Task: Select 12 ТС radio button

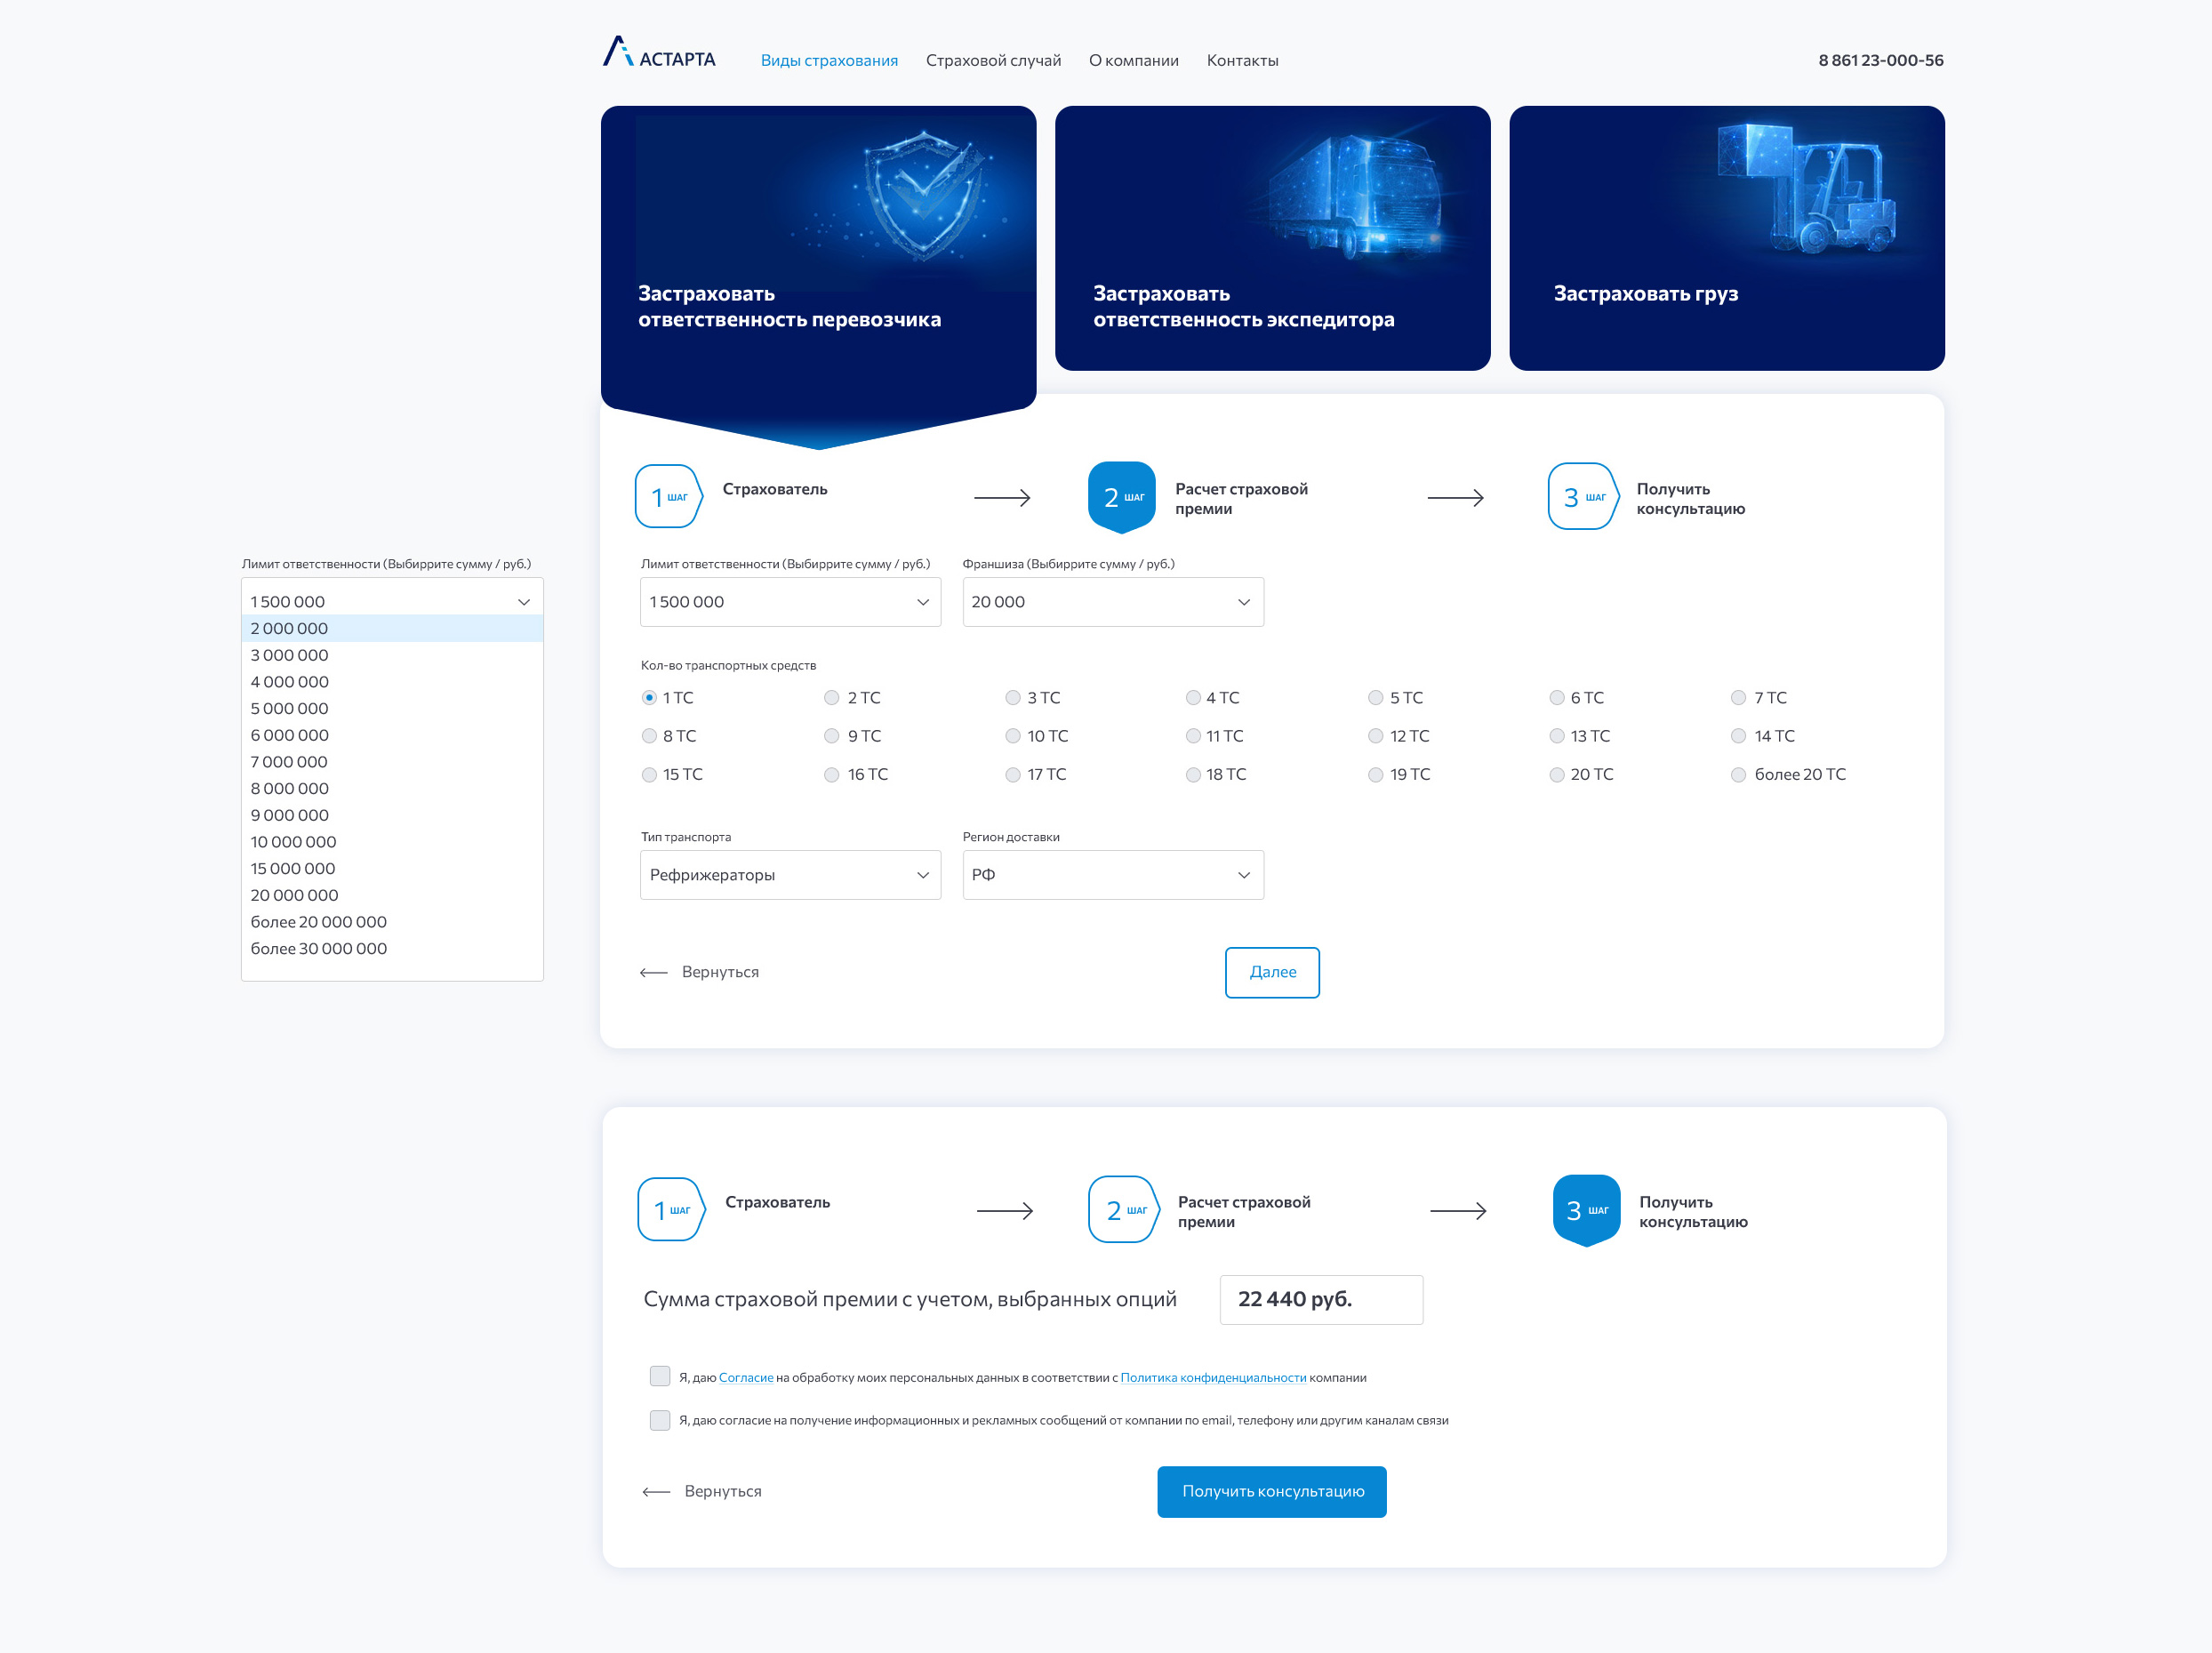Action: [1375, 736]
